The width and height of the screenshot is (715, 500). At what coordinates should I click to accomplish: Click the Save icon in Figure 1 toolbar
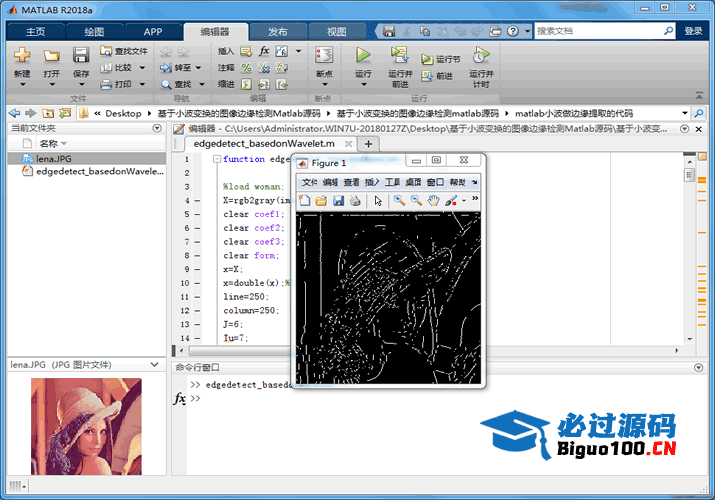click(x=338, y=201)
